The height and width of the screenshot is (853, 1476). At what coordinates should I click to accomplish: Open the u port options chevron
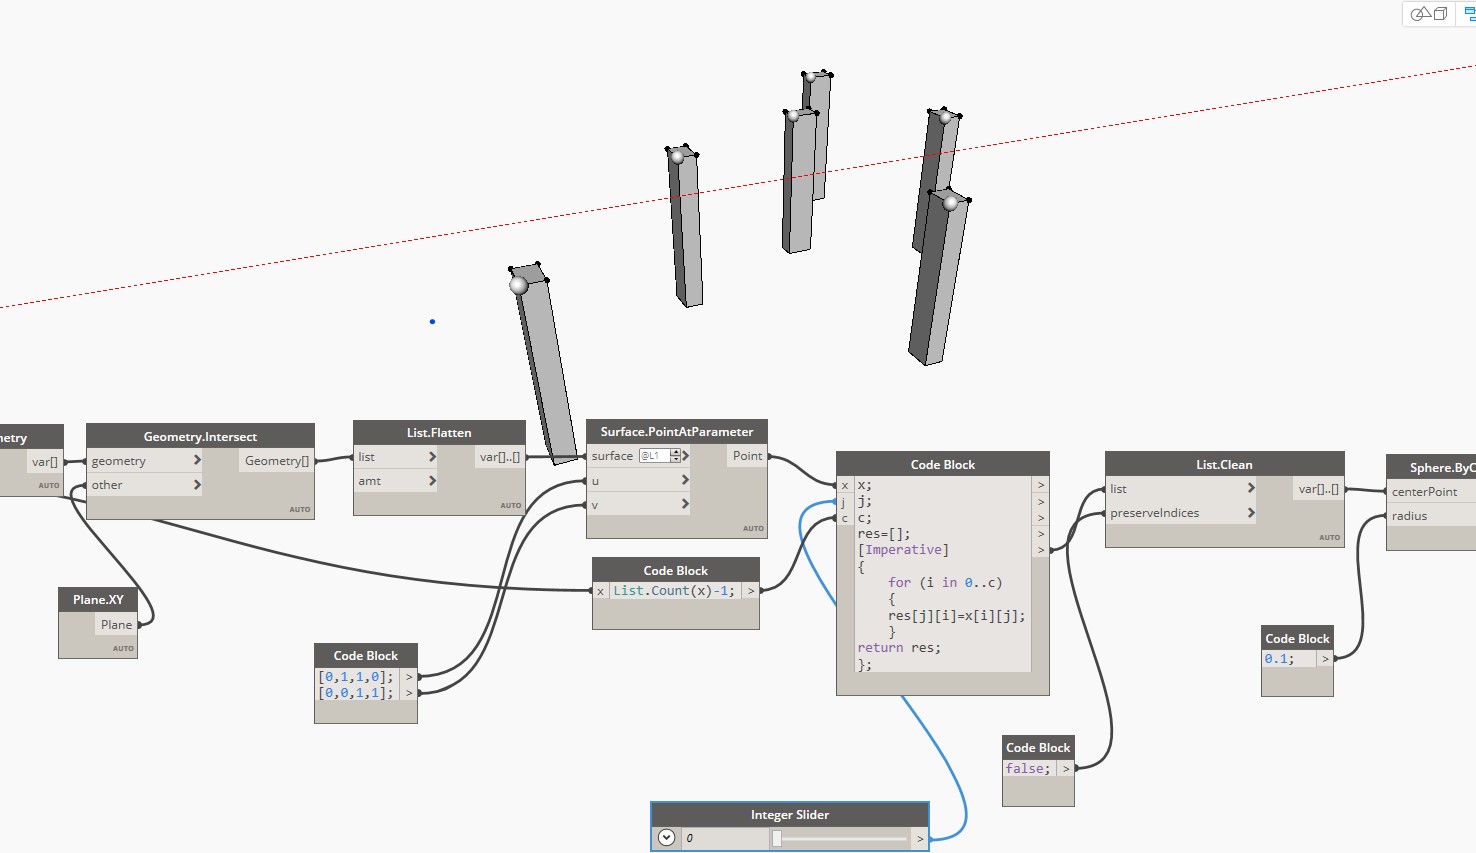[685, 480]
